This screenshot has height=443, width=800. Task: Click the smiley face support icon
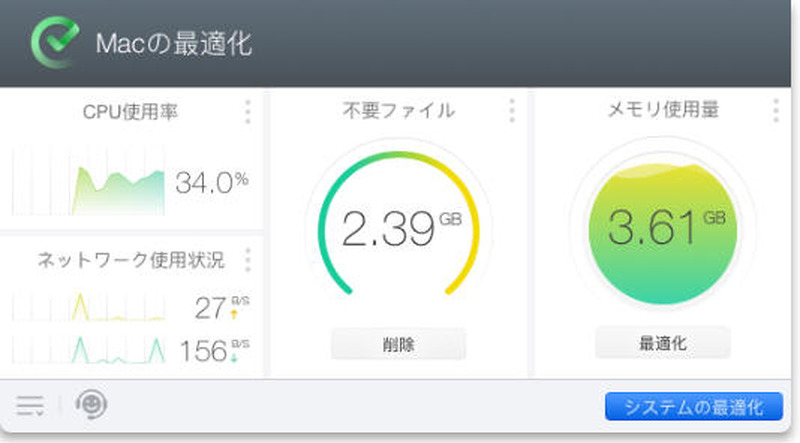point(91,404)
